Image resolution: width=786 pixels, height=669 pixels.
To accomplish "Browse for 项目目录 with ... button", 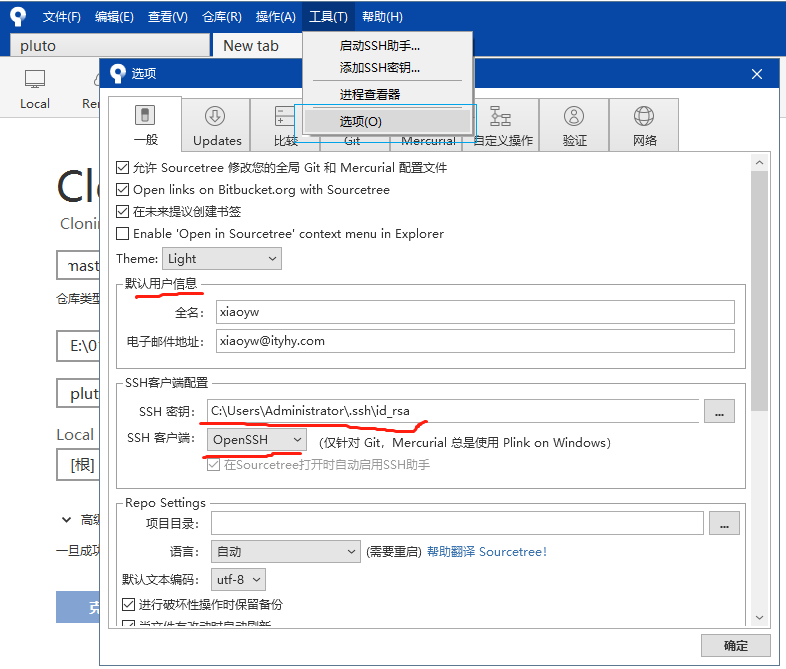I will click(724, 523).
